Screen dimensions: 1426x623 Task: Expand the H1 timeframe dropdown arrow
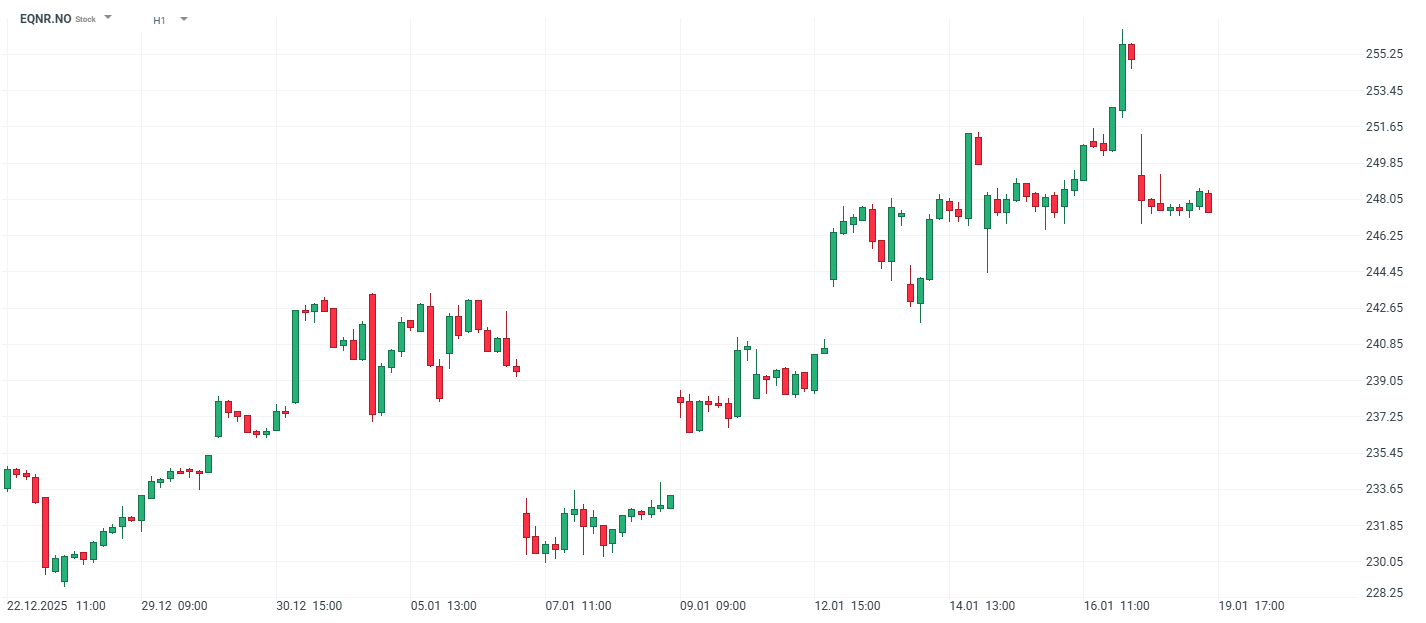pyautogui.click(x=183, y=19)
